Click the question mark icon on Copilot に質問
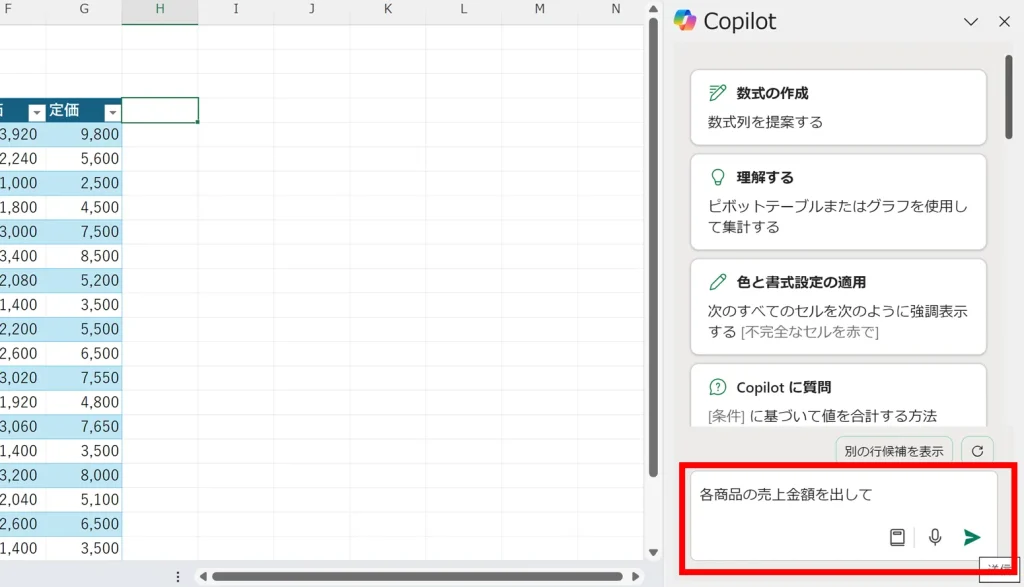This screenshot has width=1024, height=587. pos(717,387)
